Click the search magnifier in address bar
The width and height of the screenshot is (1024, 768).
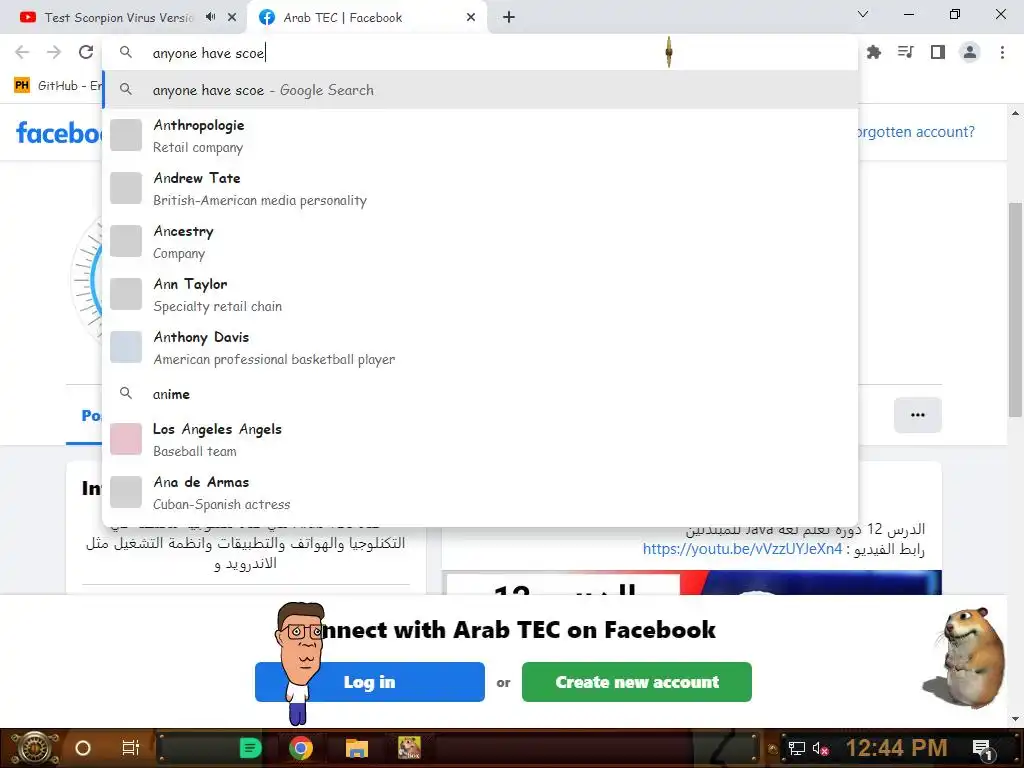coord(126,52)
